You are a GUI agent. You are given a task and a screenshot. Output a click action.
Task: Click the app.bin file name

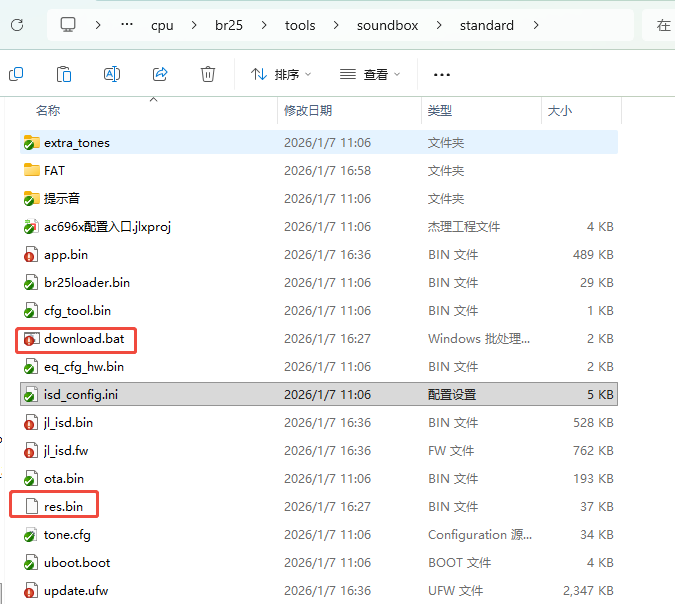(66, 255)
